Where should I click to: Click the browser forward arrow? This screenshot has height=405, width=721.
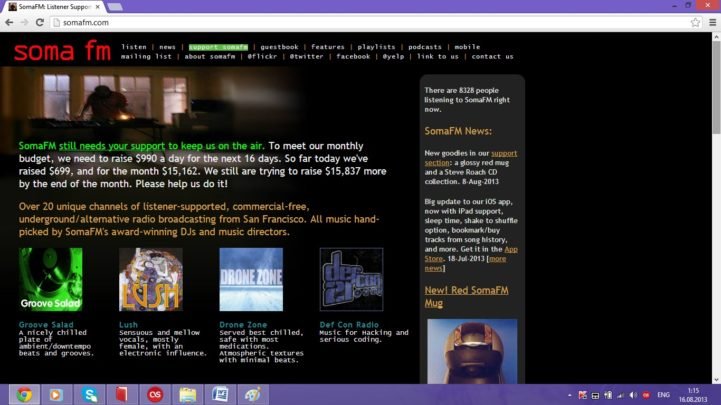24,22
